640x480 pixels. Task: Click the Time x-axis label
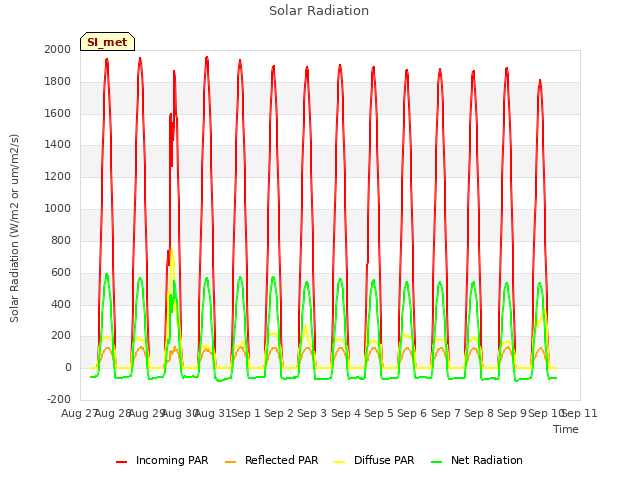pos(566,429)
